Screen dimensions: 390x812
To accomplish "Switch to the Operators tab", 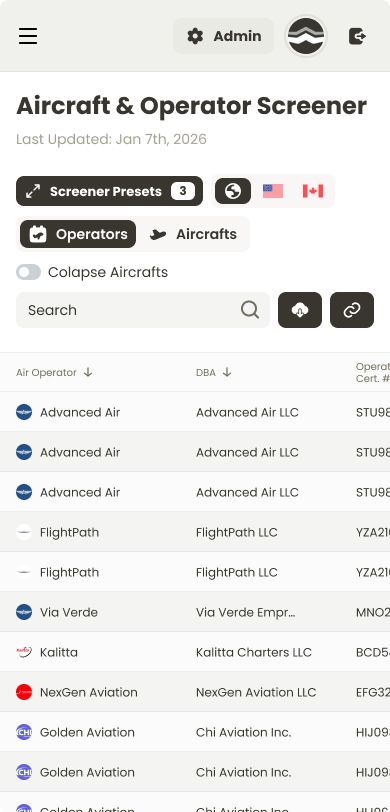I will 78,234.
